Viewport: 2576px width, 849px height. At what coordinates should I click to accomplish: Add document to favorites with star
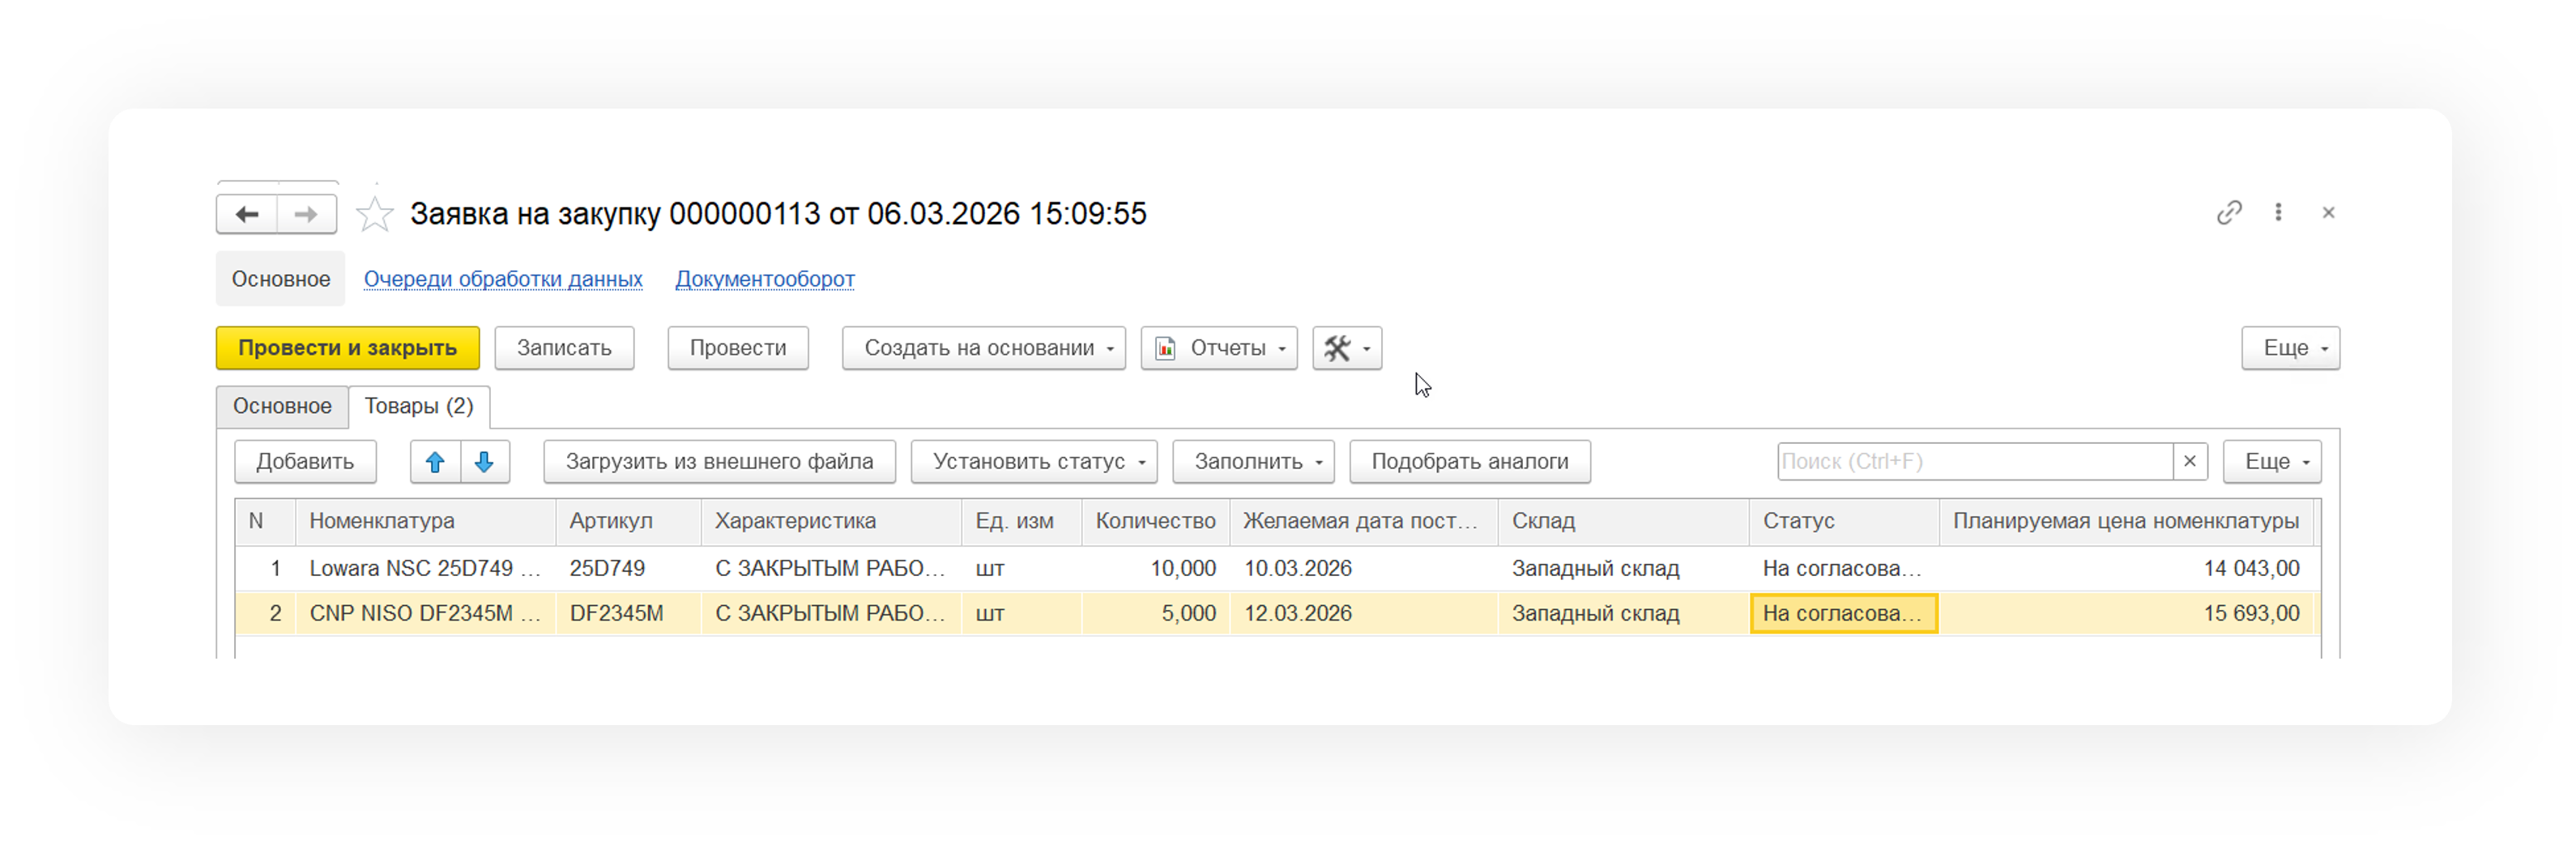375,214
